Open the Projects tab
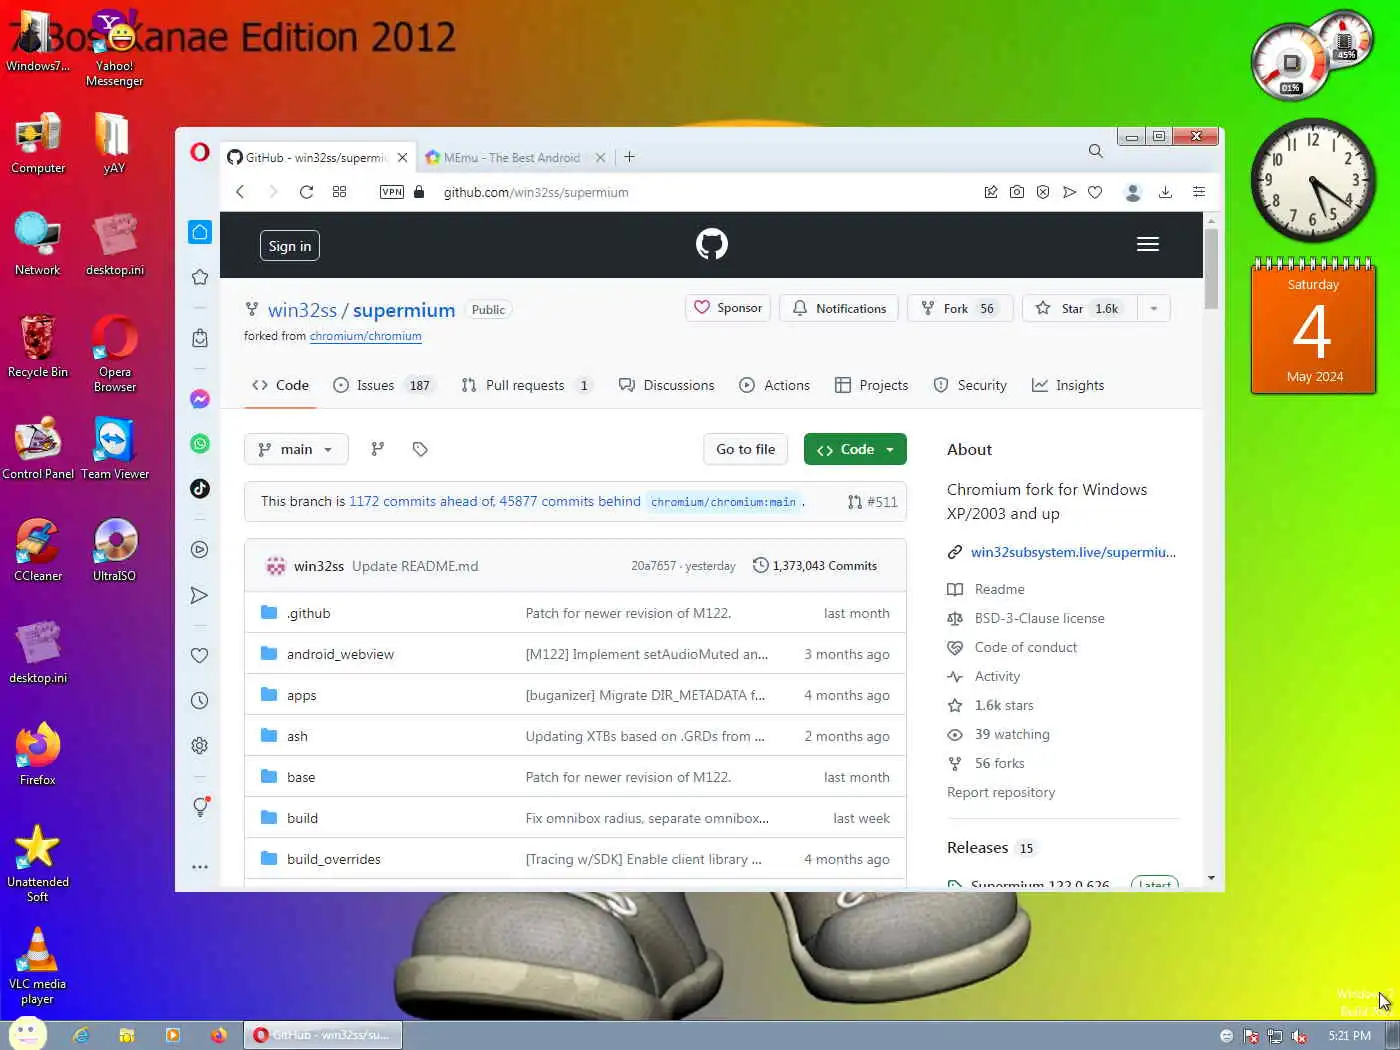Screen dimensions: 1400x1050 pyautogui.click(x=871, y=385)
